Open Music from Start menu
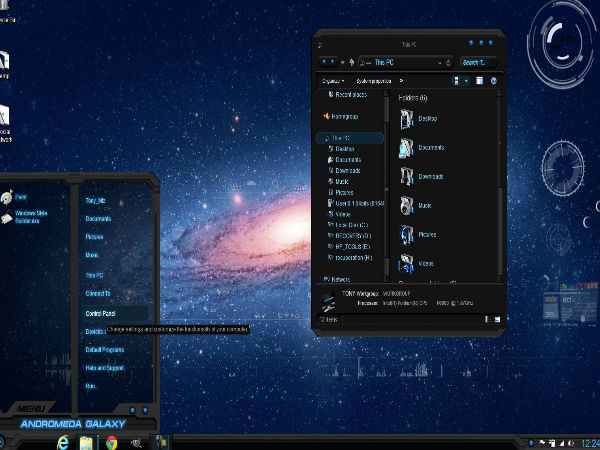 (x=92, y=255)
